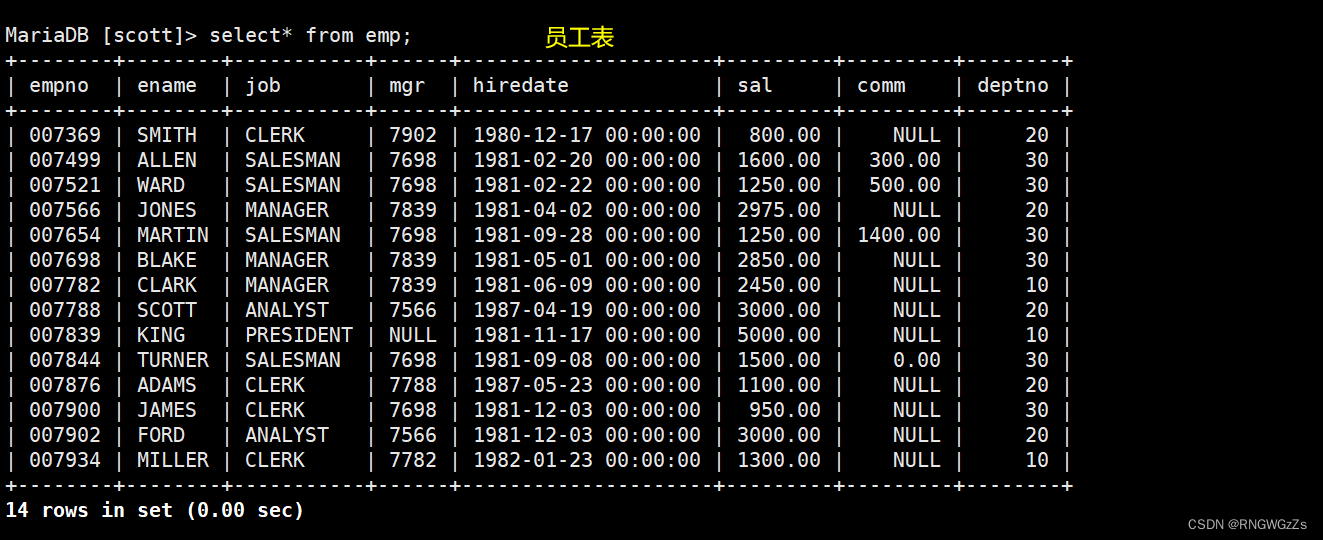
Task: Click the 'comm' column header
Action: point(881,86)
